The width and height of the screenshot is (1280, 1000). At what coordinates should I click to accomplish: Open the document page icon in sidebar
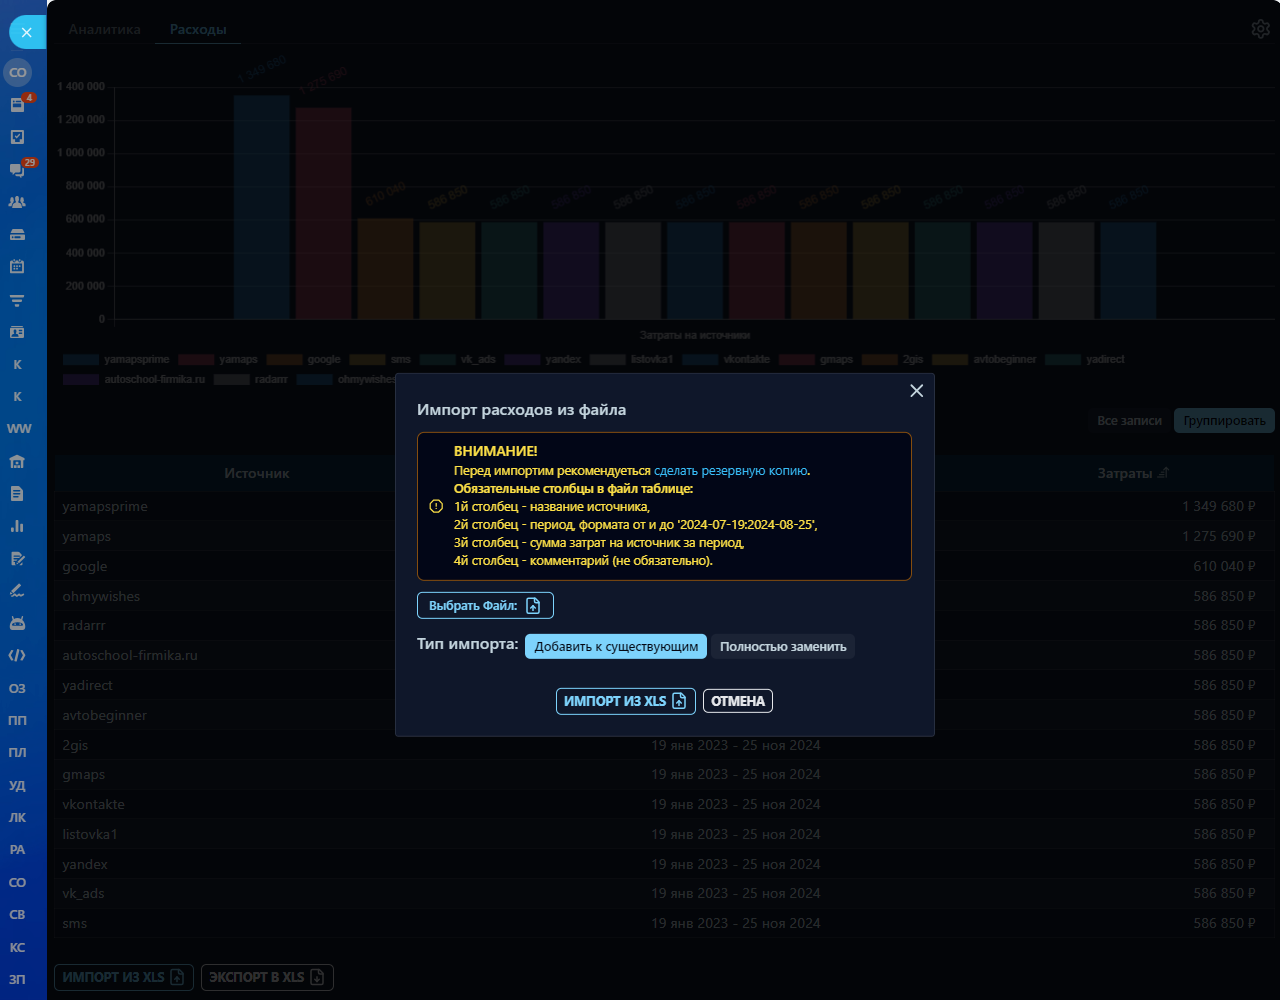pyautogui.click(x=17, y=493)
